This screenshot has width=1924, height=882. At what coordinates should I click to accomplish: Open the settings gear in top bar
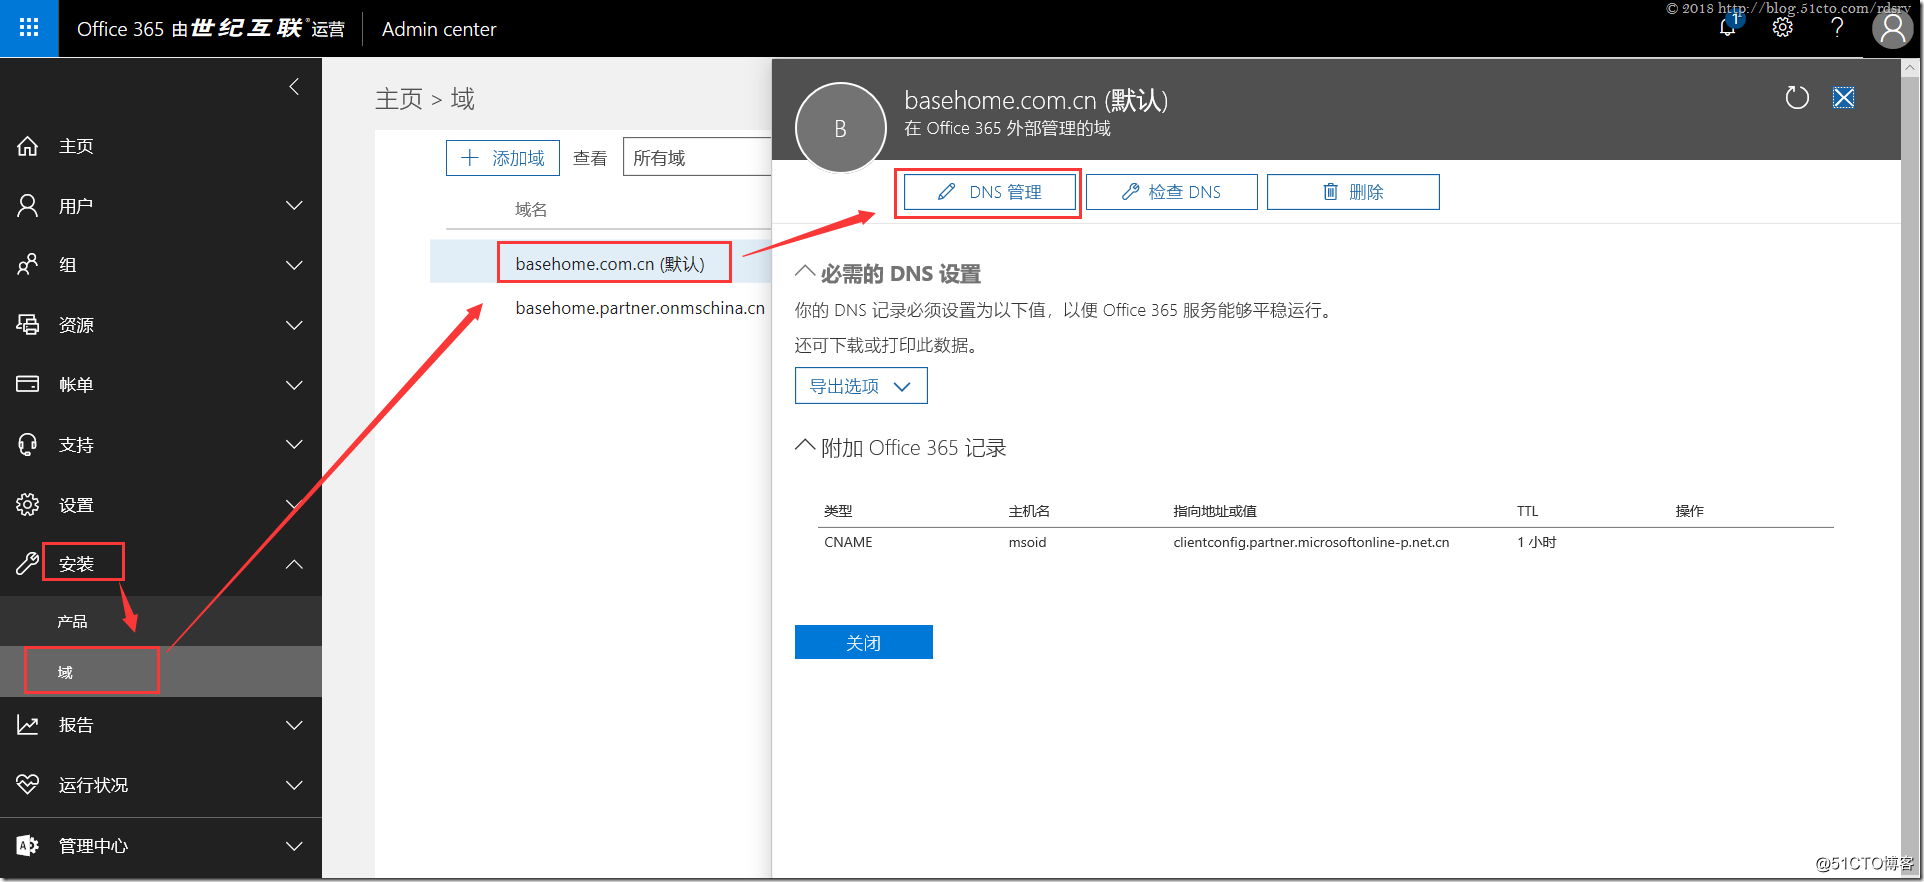(x=1783, y=28)
